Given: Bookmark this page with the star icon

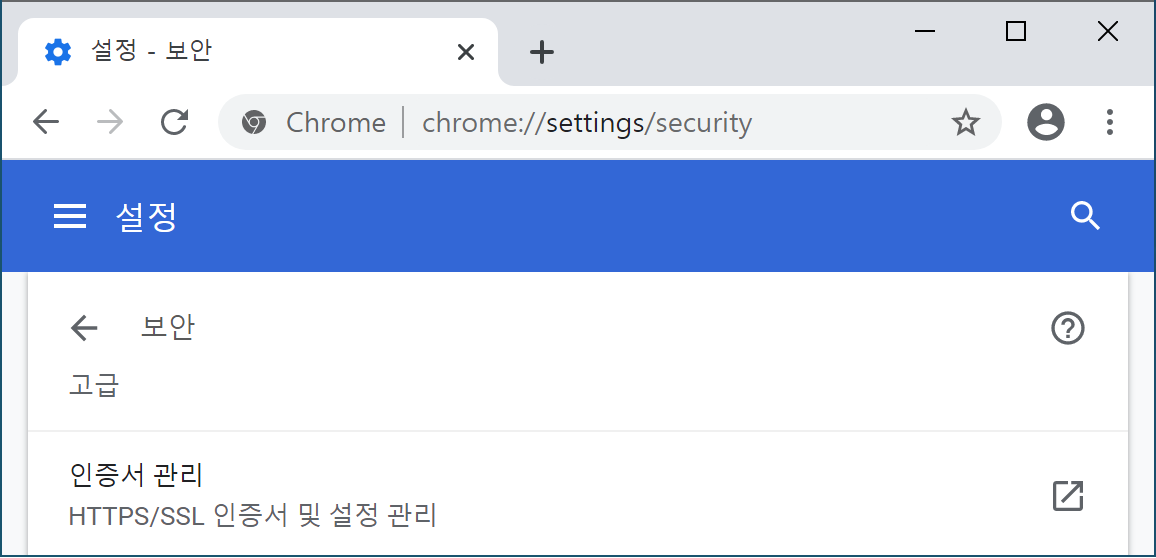Looking at the screenshot, I should pos(965,123).
